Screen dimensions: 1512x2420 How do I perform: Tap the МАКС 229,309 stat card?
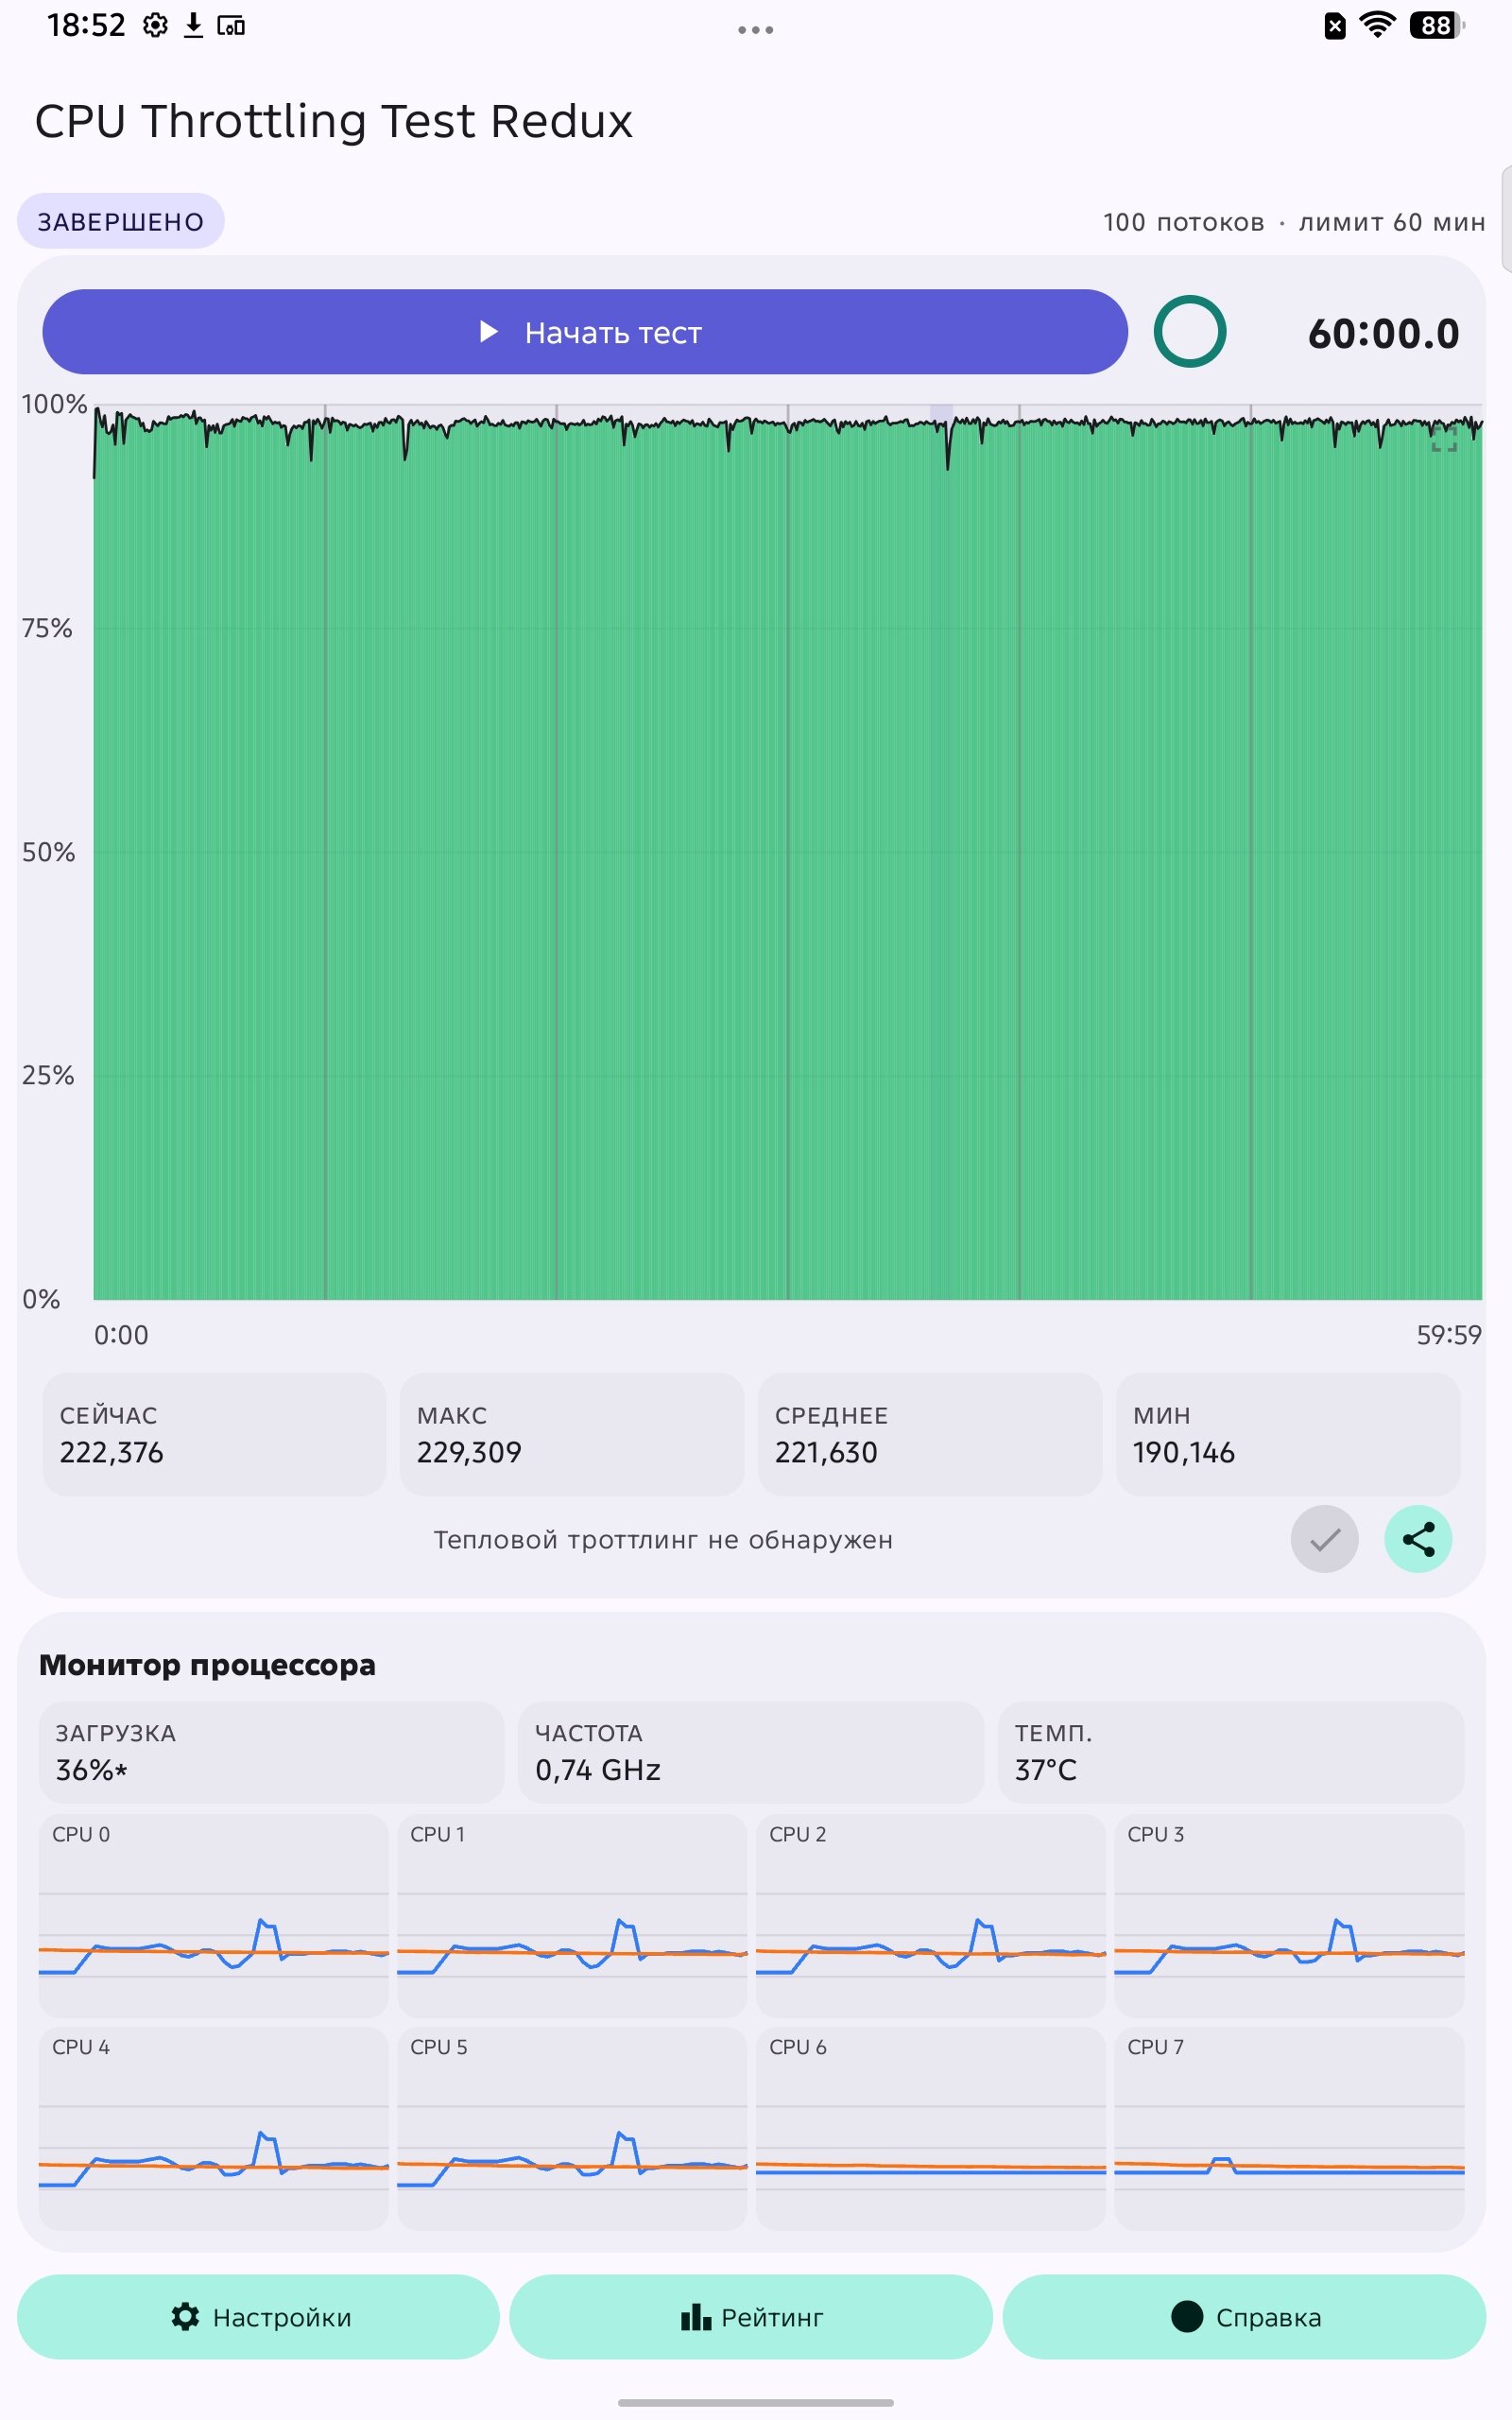pos(572,1434)
